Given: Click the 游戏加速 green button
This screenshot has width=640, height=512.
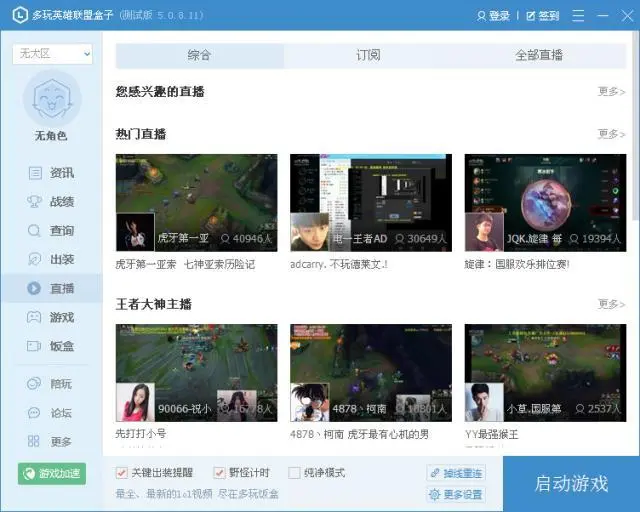Looking at the screenshot, I should pos(52,474).
